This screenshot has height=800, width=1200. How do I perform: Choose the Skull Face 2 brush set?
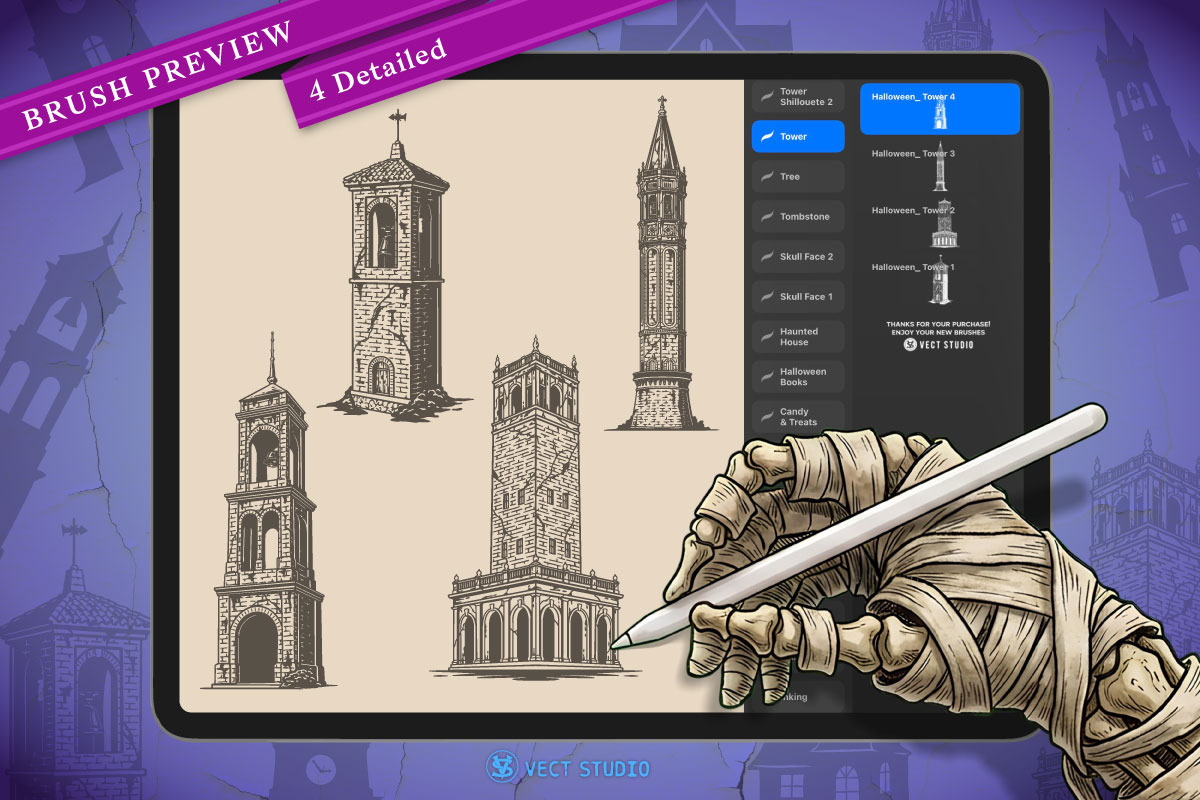[x=798, y=256]
